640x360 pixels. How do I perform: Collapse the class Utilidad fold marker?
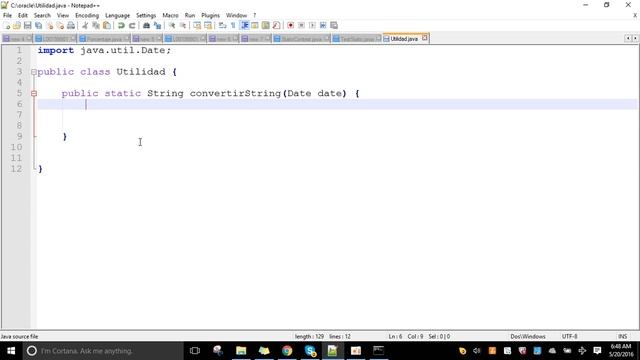(34, 72)
